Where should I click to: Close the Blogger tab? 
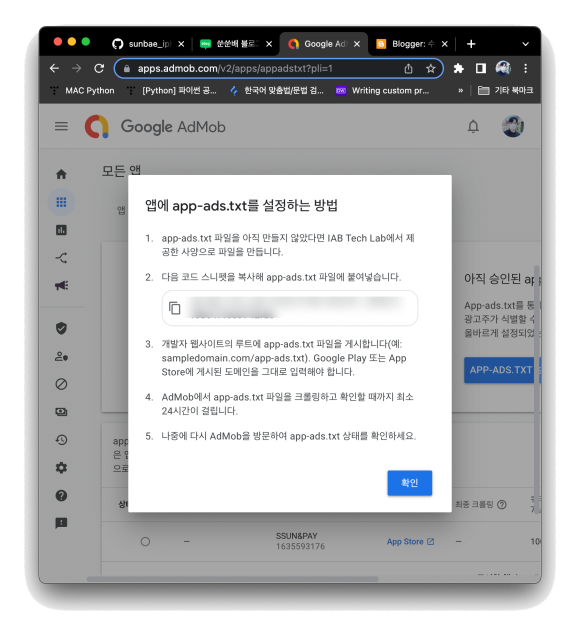[x=445, y=44]
